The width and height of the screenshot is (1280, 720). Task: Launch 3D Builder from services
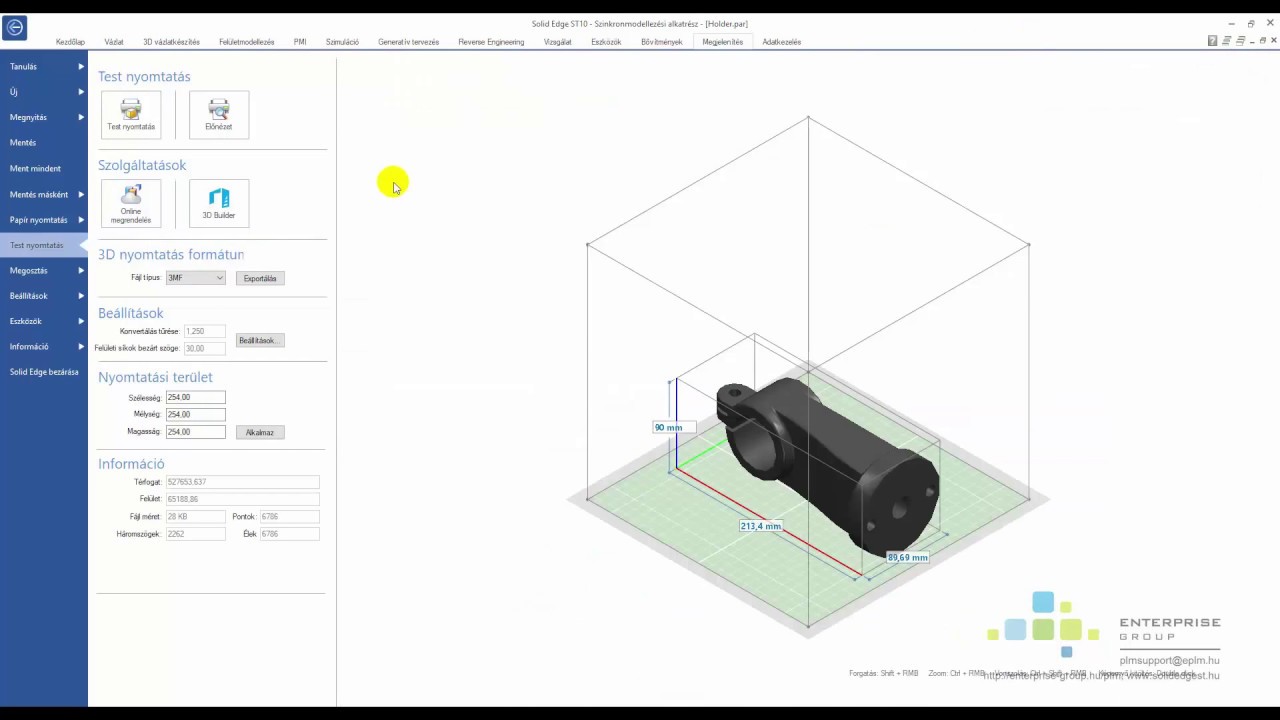(x=219, y=204)
